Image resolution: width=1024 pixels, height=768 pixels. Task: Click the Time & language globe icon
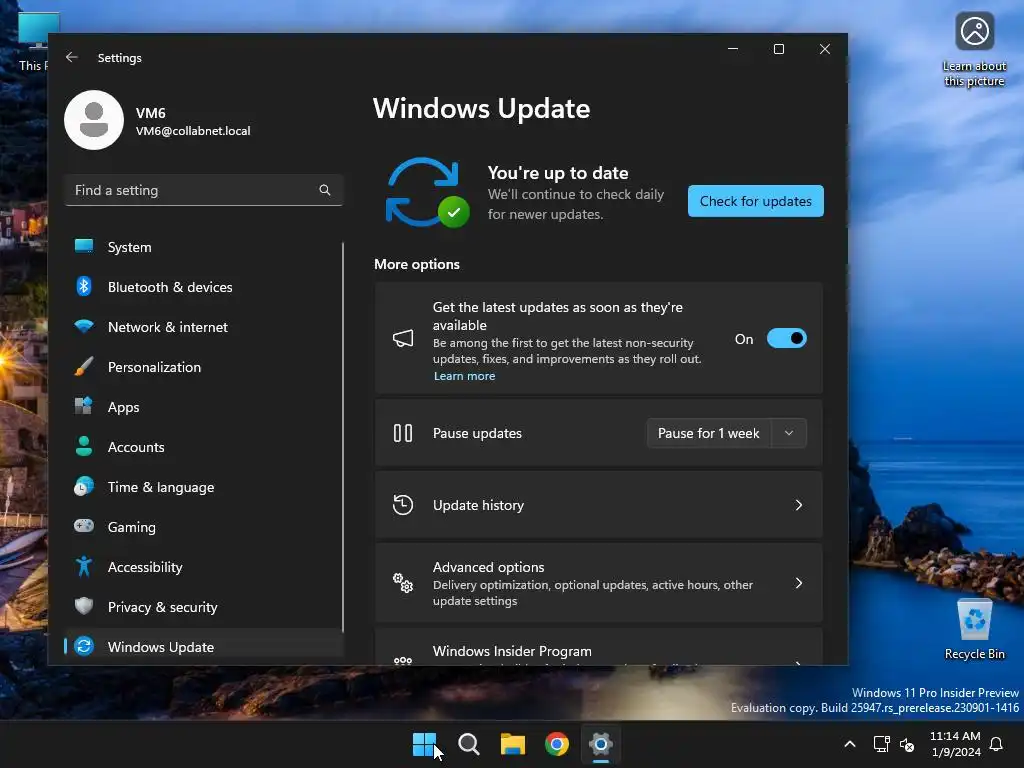[84, 487]
